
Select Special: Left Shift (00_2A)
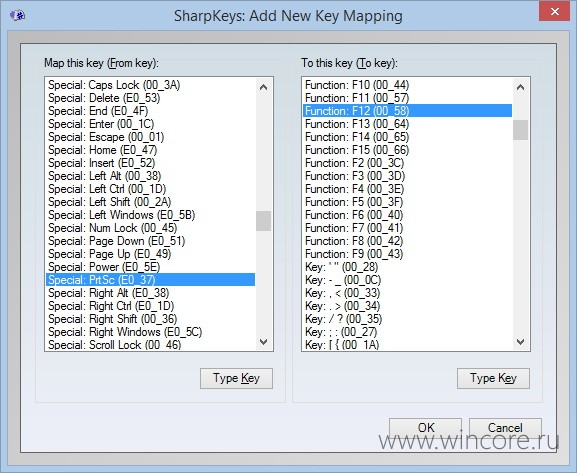pos(150,202)
